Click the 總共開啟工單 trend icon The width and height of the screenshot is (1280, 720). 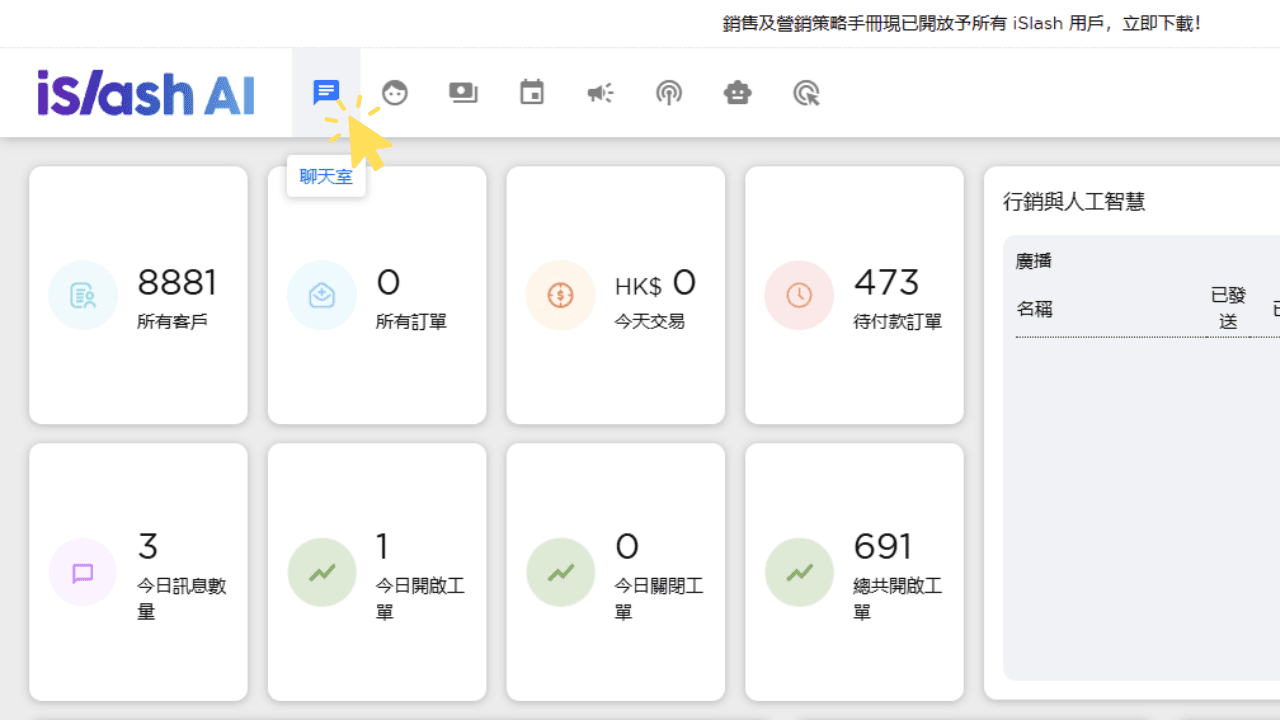pyautogui.click(x=799, y=573)
